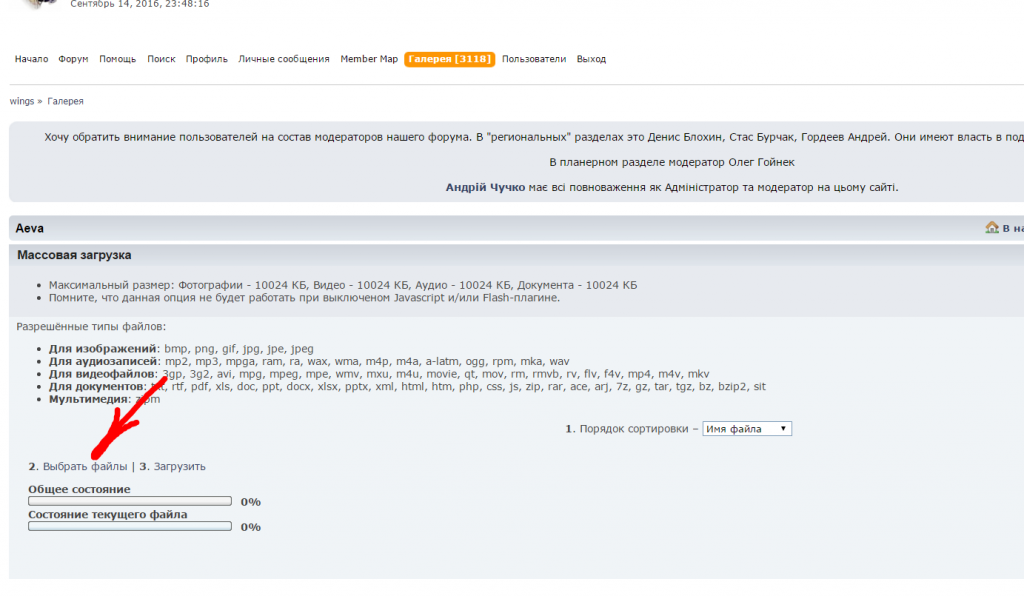Image resolution: width=1024 pixels, height=596 pixels.
Task: Click the Андрій Чучко name in the notice
Action: coord(485,187)
